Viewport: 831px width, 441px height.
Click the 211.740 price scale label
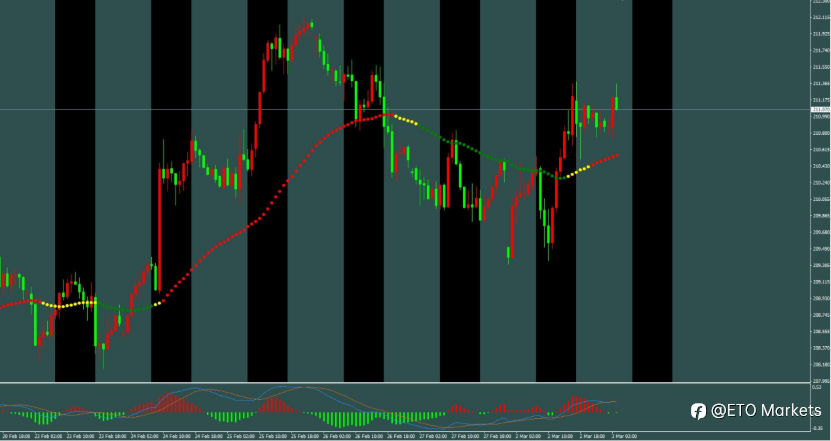[821, 50]
